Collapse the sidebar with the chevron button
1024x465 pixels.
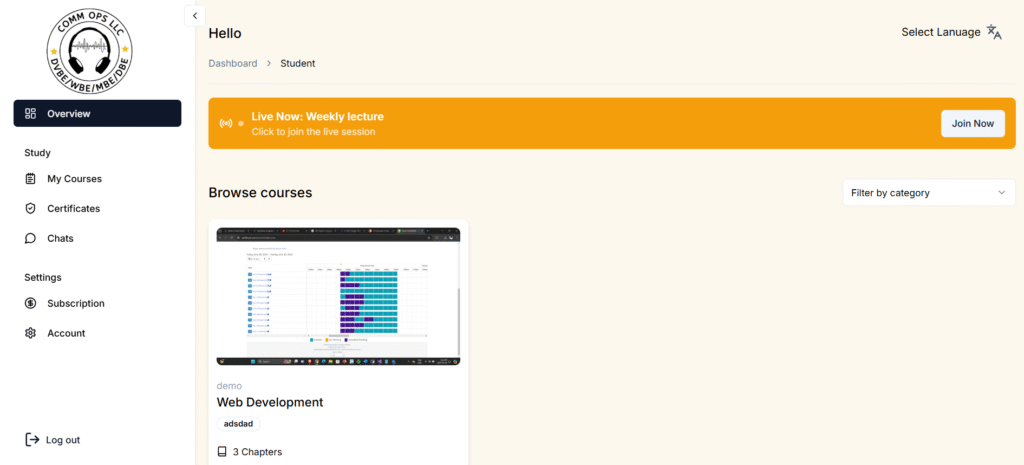click(195, 15)
